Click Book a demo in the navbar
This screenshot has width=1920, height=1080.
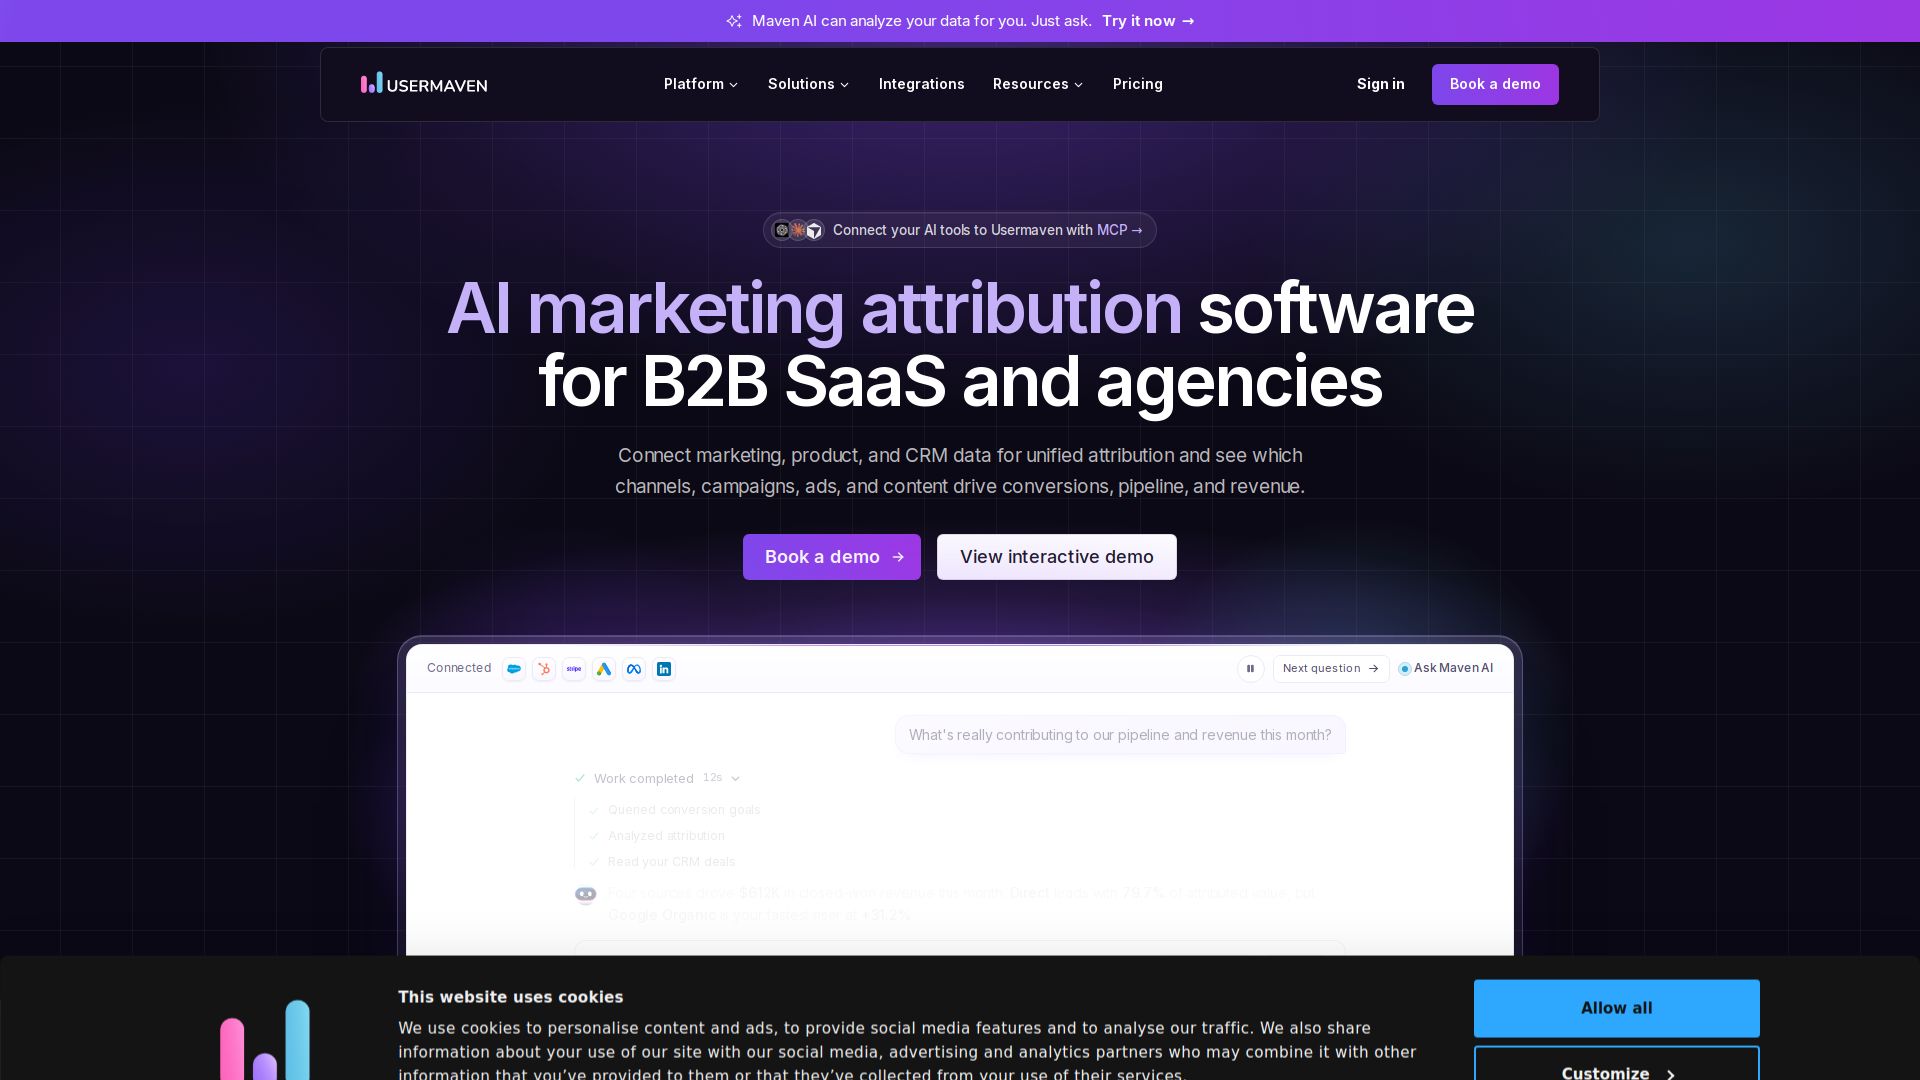tap(1495, 84)
